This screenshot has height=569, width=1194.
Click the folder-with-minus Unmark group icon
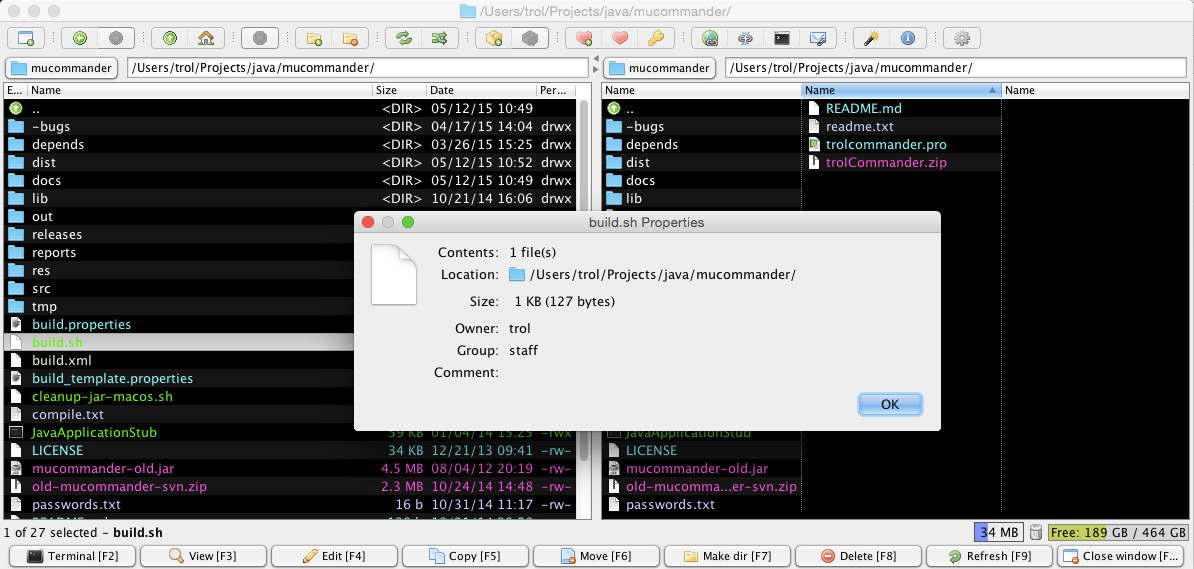coord(350,37)
